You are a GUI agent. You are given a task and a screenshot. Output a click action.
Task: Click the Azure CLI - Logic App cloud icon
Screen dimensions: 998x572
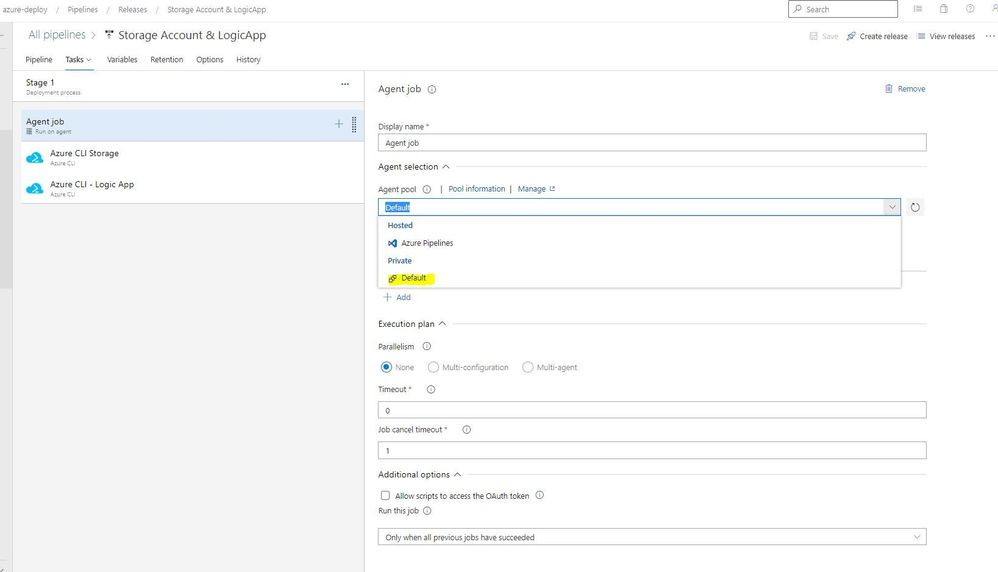click(x=34, y=188)
